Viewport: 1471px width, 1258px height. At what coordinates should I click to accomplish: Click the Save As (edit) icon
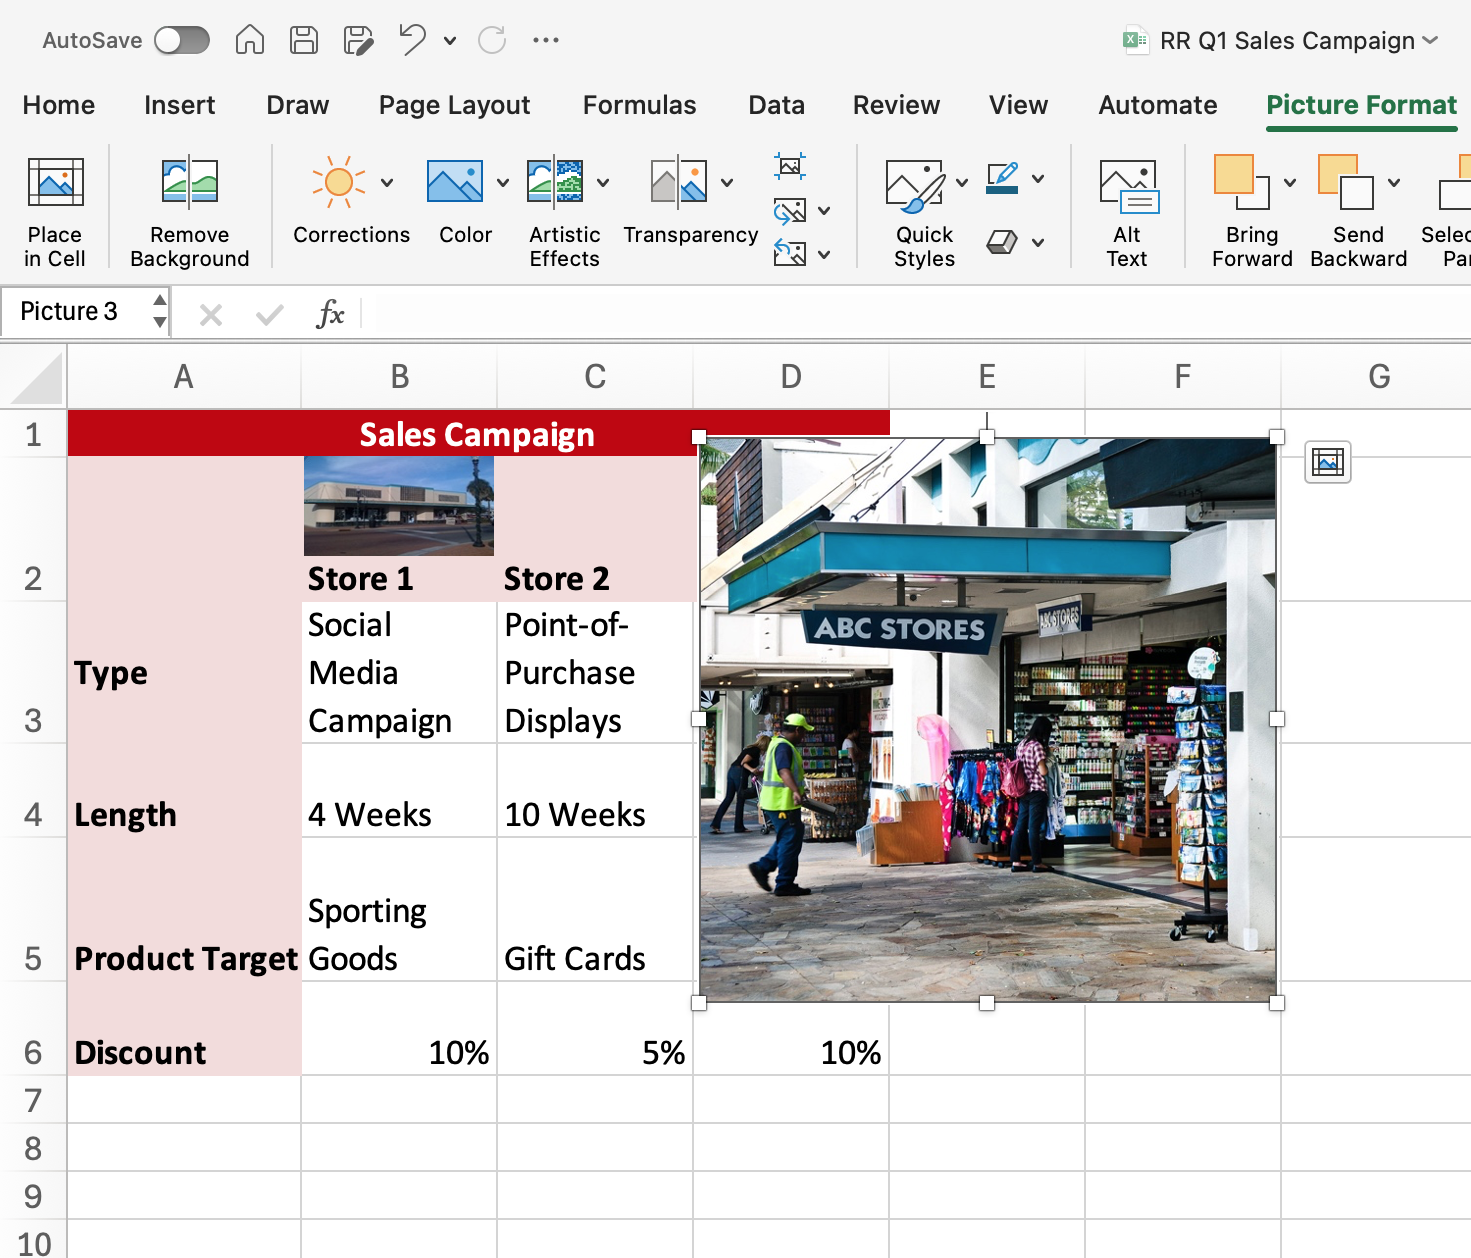tap(358, 40)
